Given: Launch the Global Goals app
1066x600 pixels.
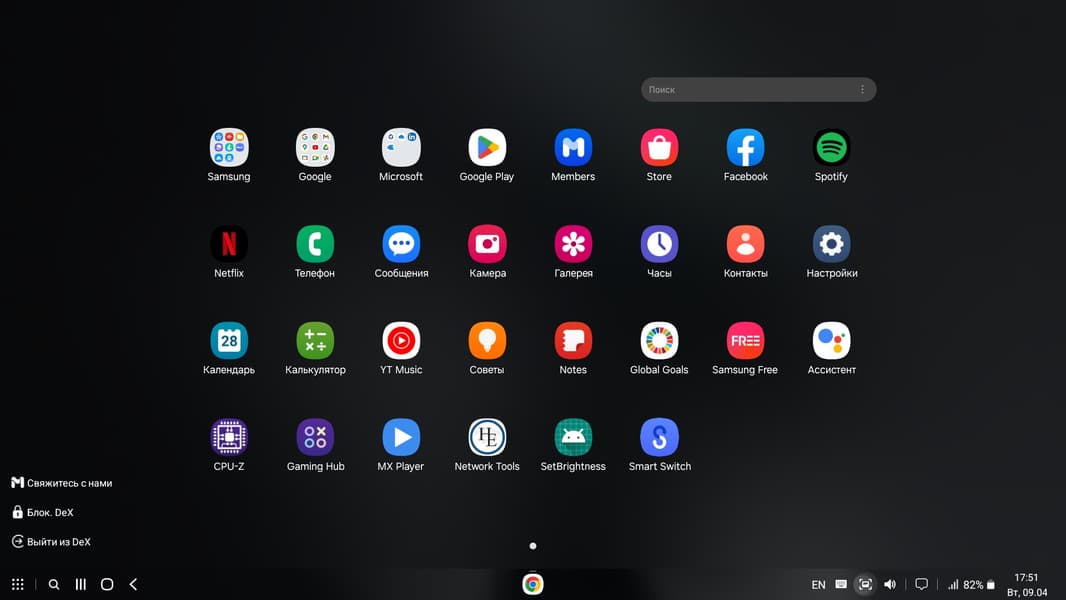Looking at the screenshot, I should click(x=659, y=340).
